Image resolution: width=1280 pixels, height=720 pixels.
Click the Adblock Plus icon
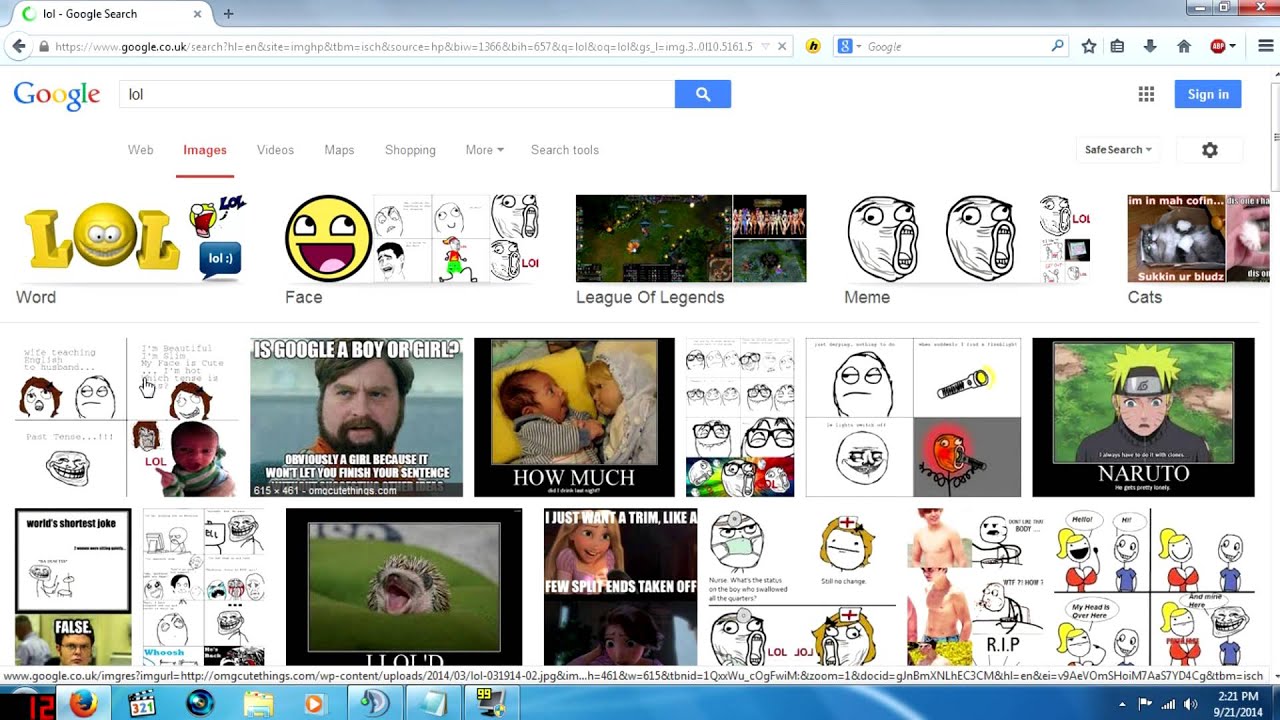(1218, 46)
